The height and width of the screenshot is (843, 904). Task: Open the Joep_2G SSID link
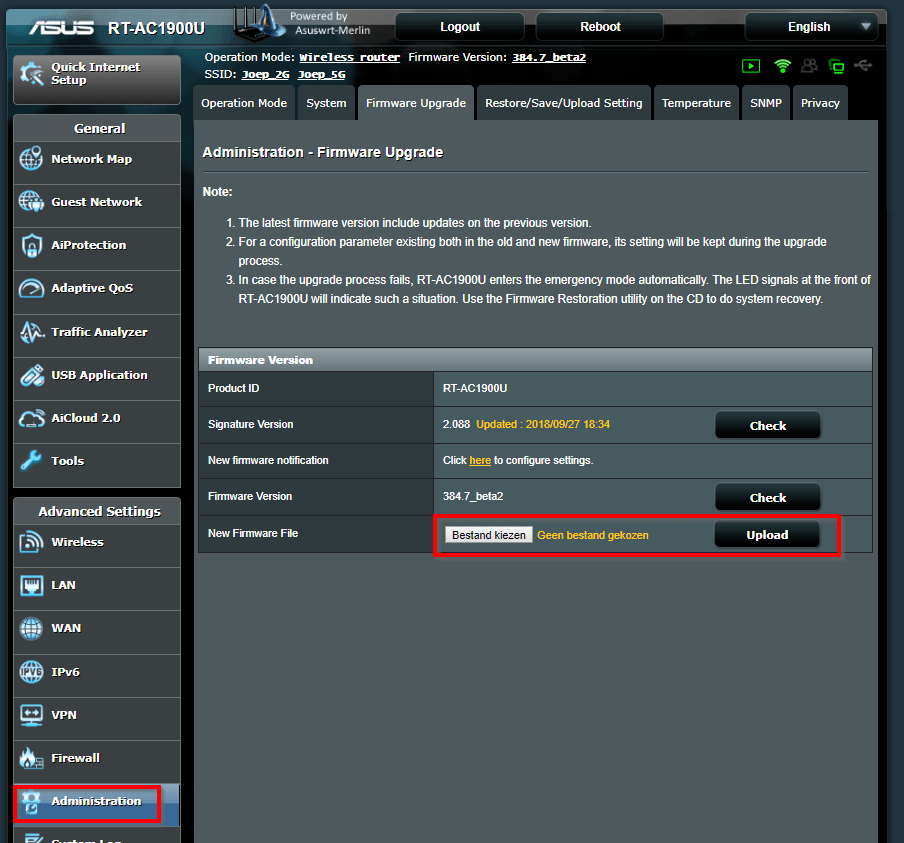264,73
